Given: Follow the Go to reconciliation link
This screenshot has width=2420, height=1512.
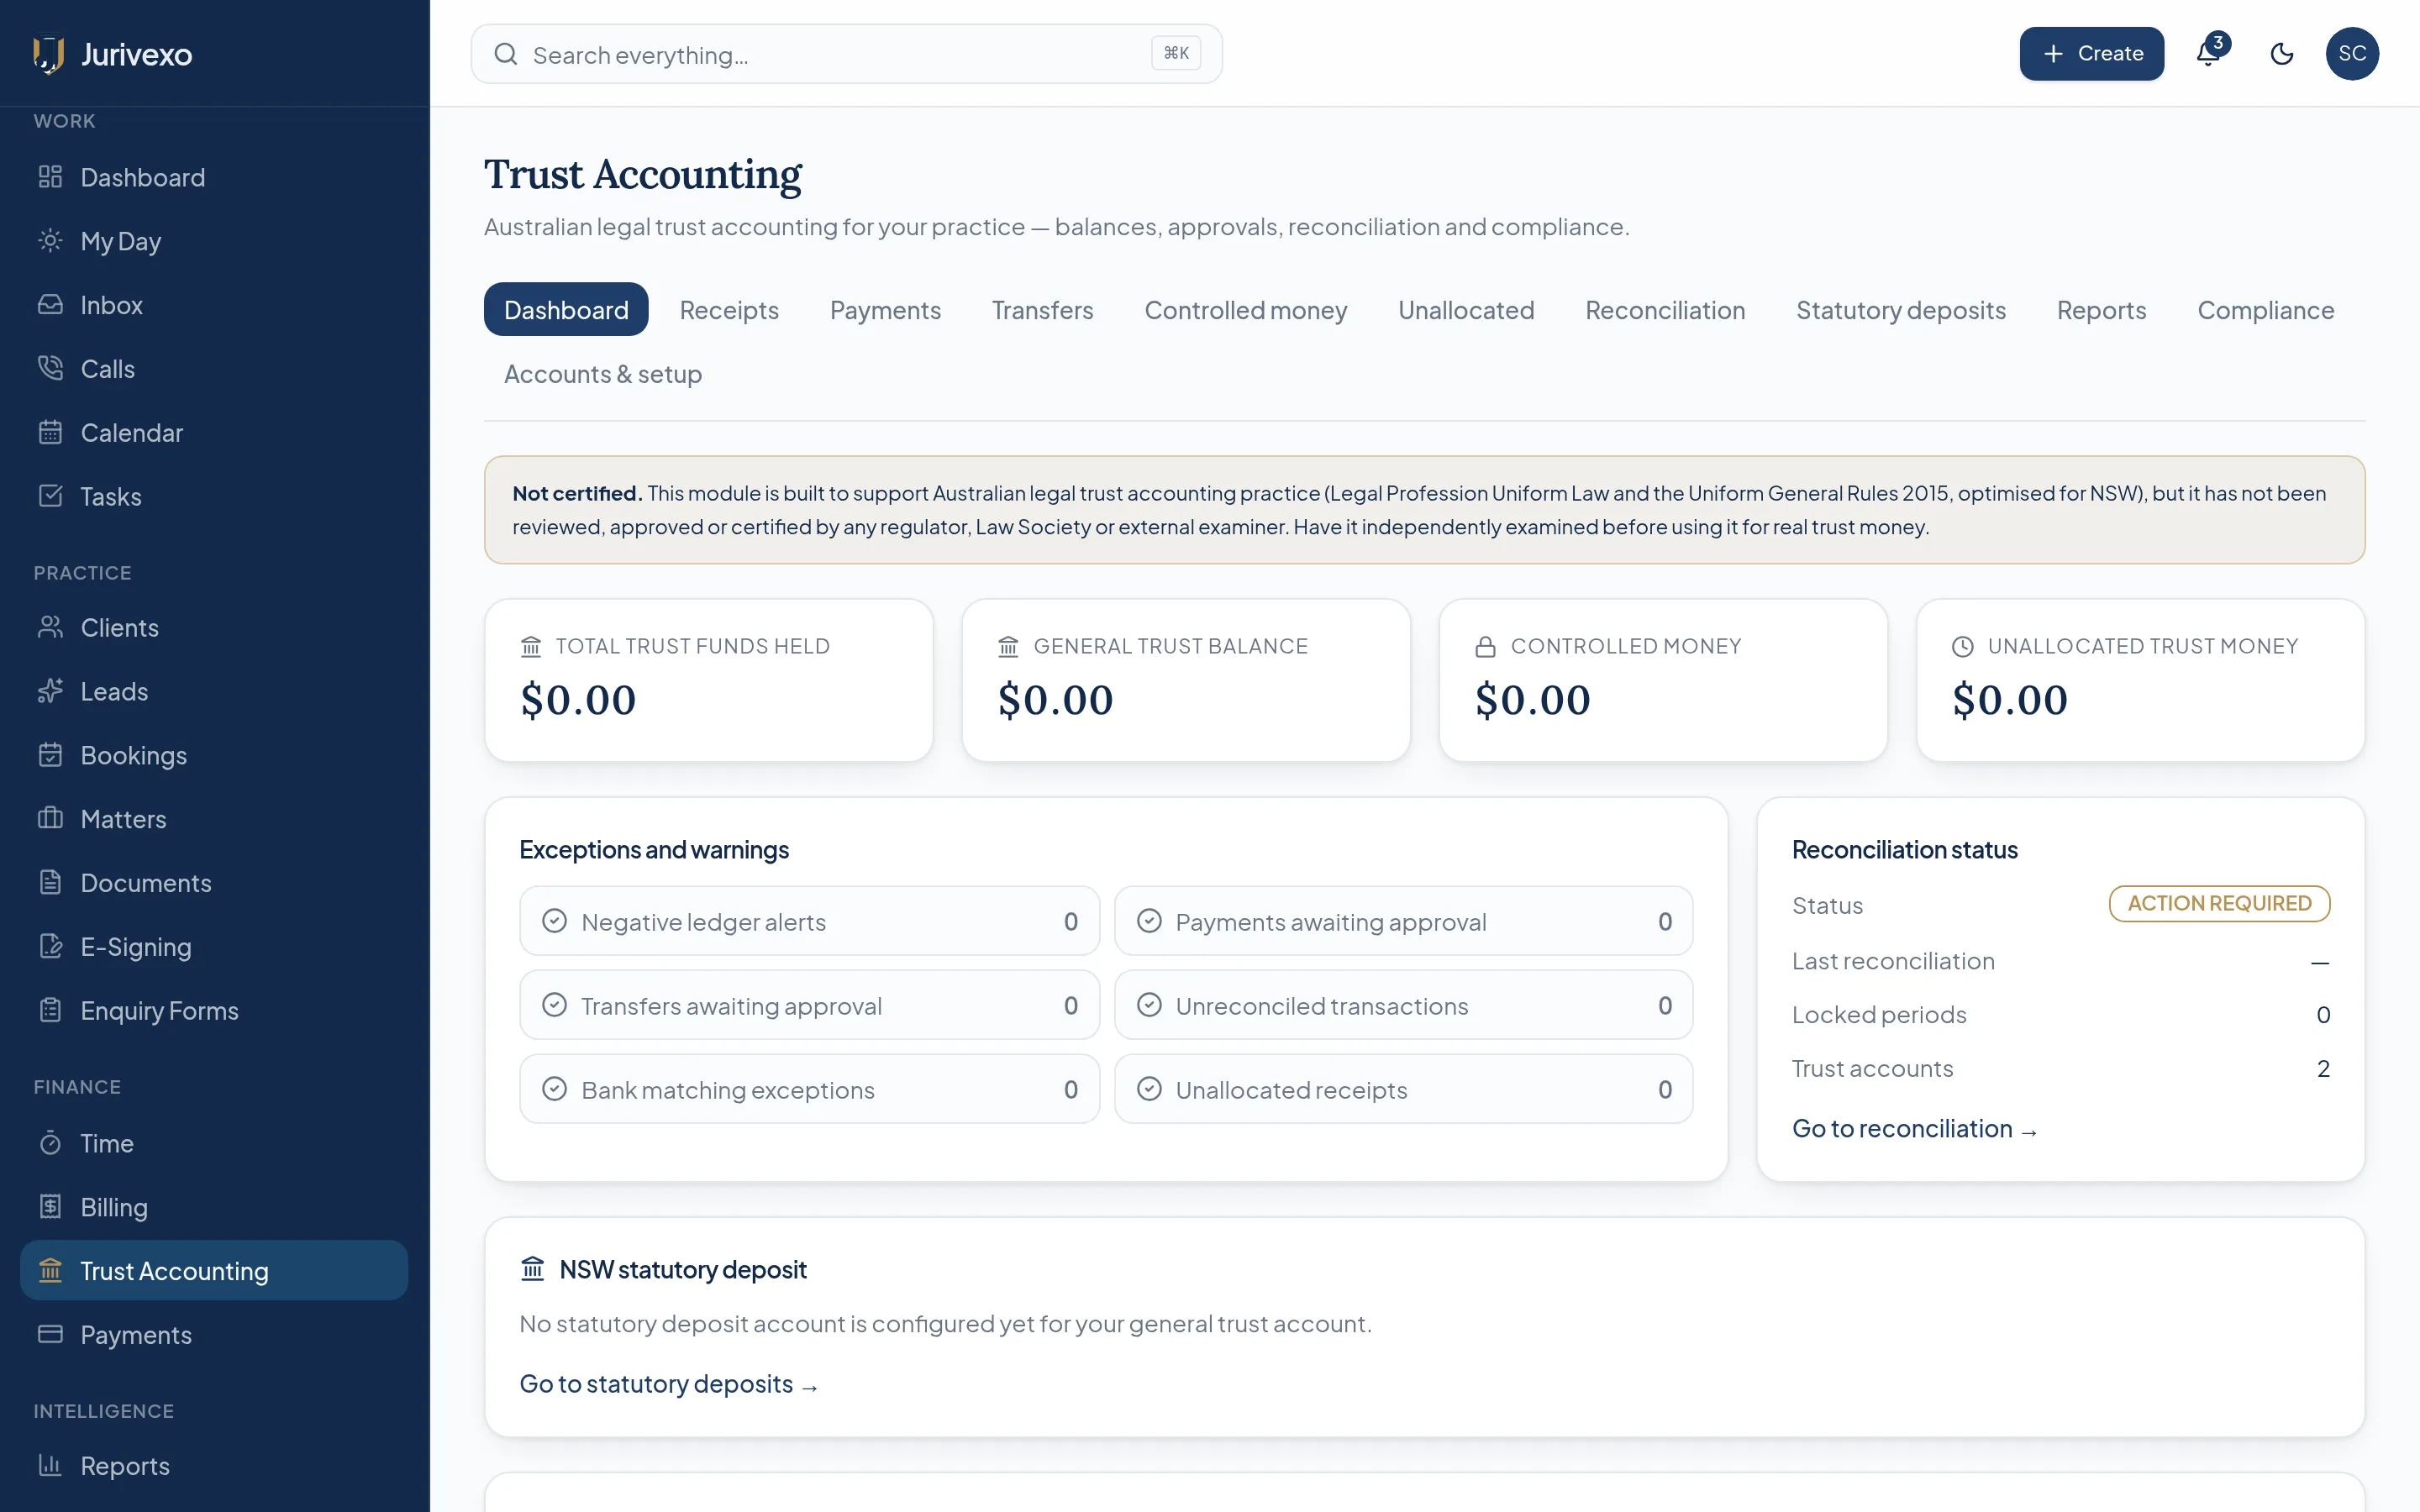Looking at the screenshot, I should point(1914,1129).
